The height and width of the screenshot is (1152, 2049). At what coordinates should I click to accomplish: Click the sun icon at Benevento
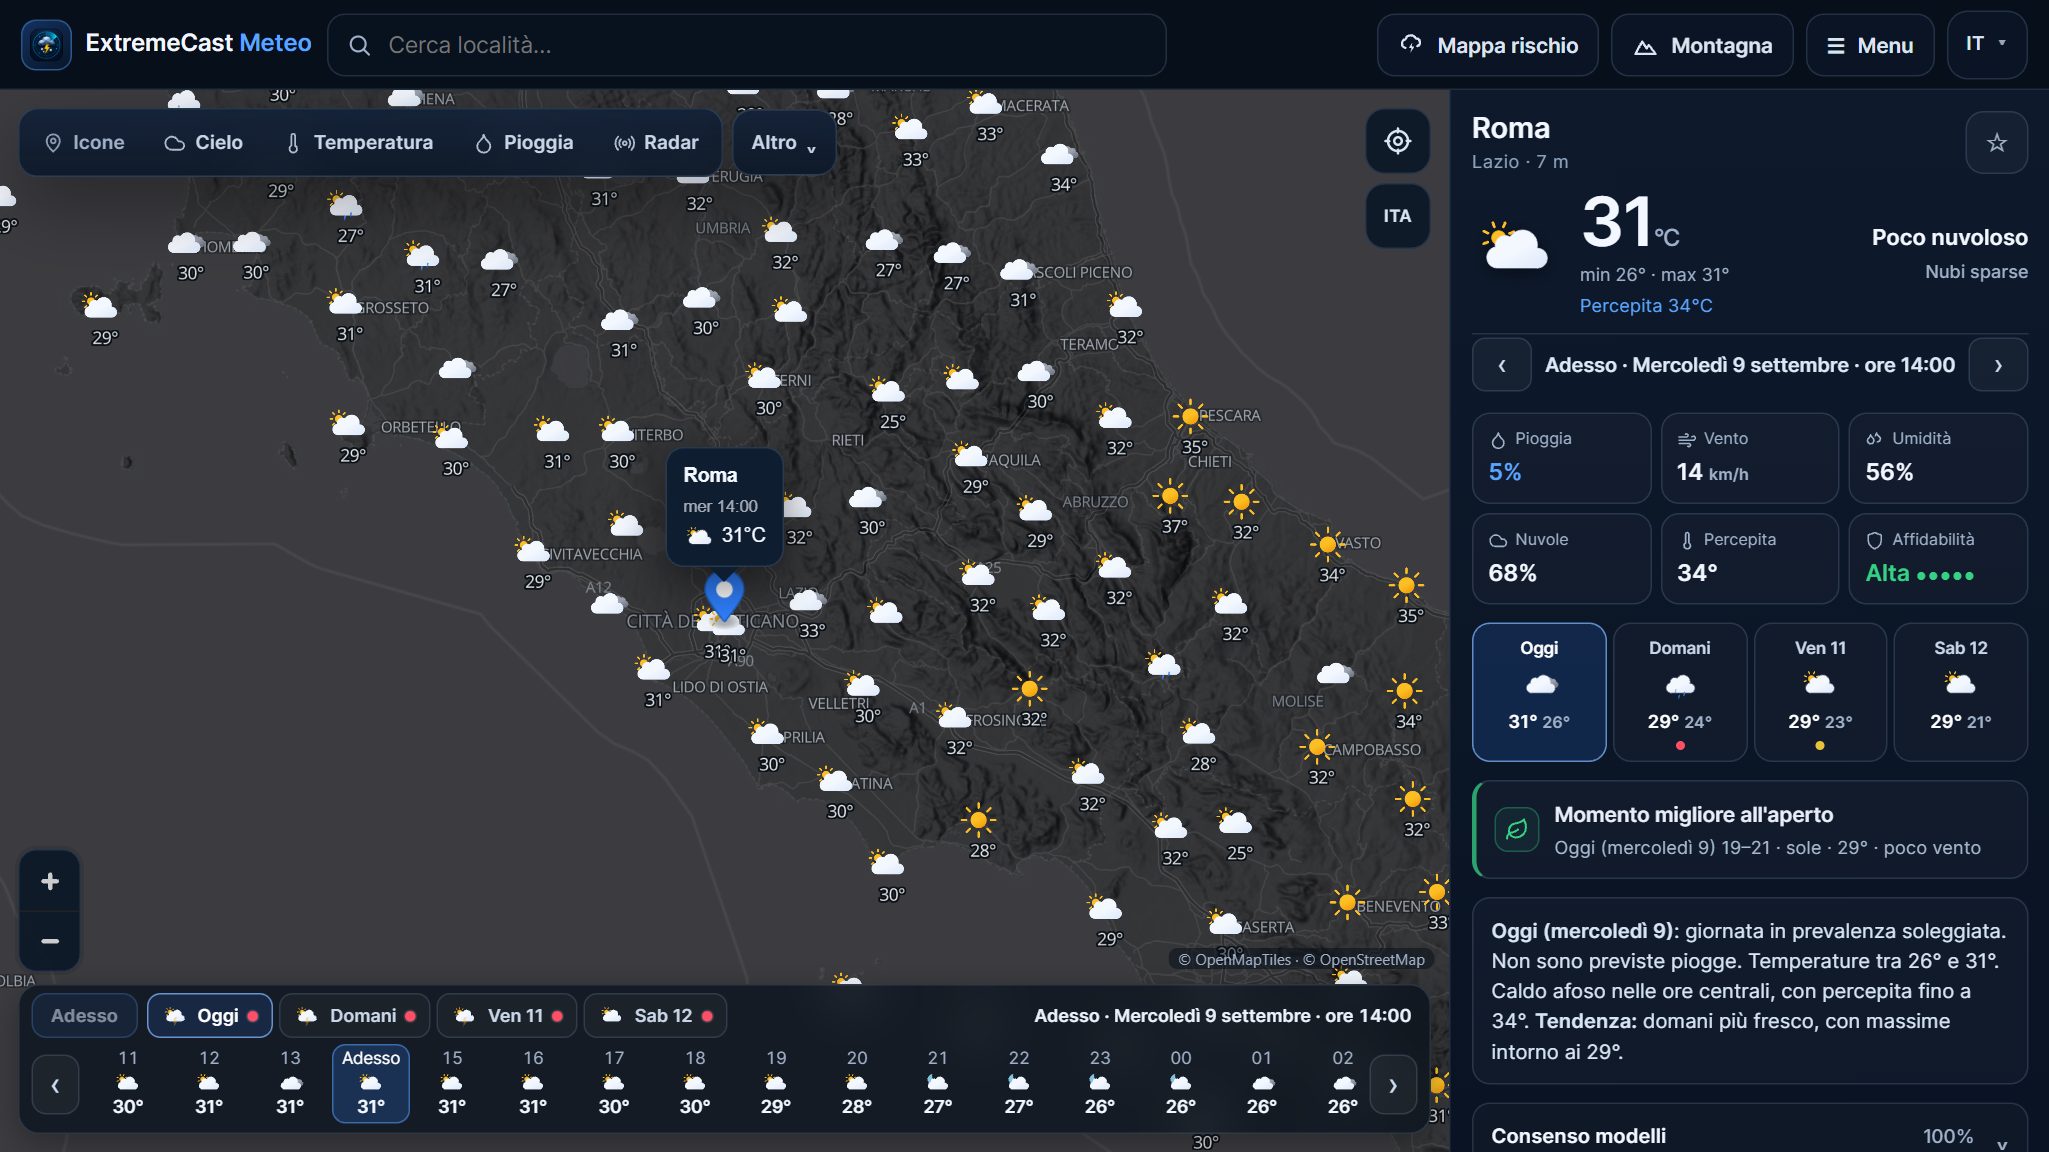(1346, 903)
